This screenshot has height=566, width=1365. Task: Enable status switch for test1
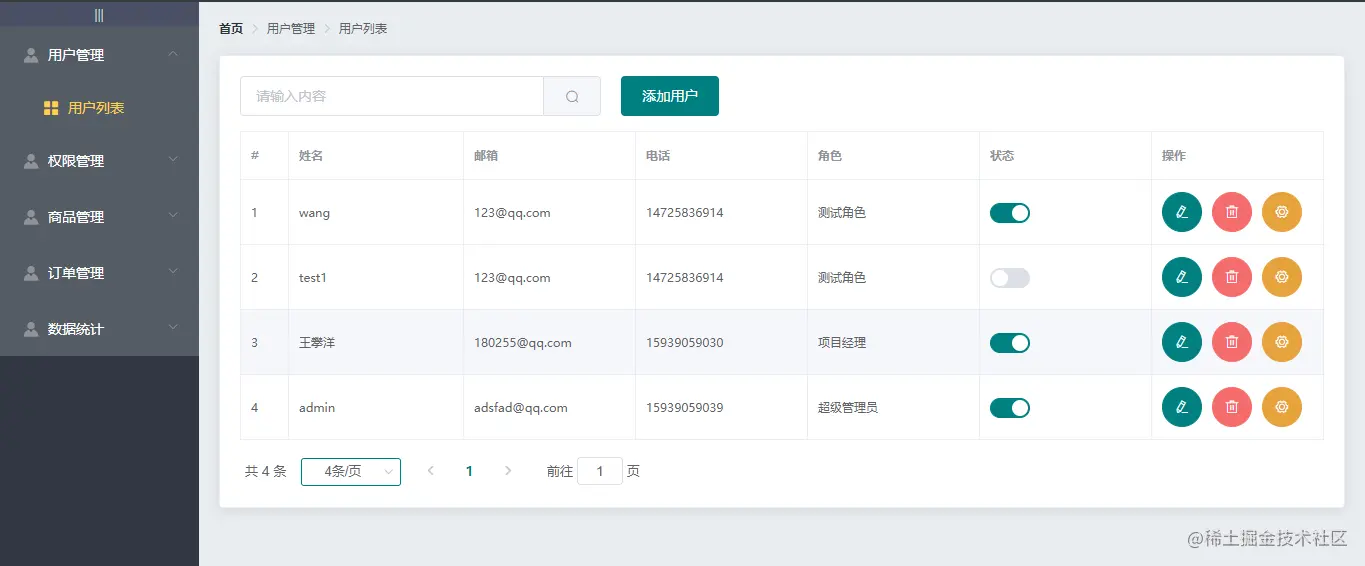click(1010, 278)
